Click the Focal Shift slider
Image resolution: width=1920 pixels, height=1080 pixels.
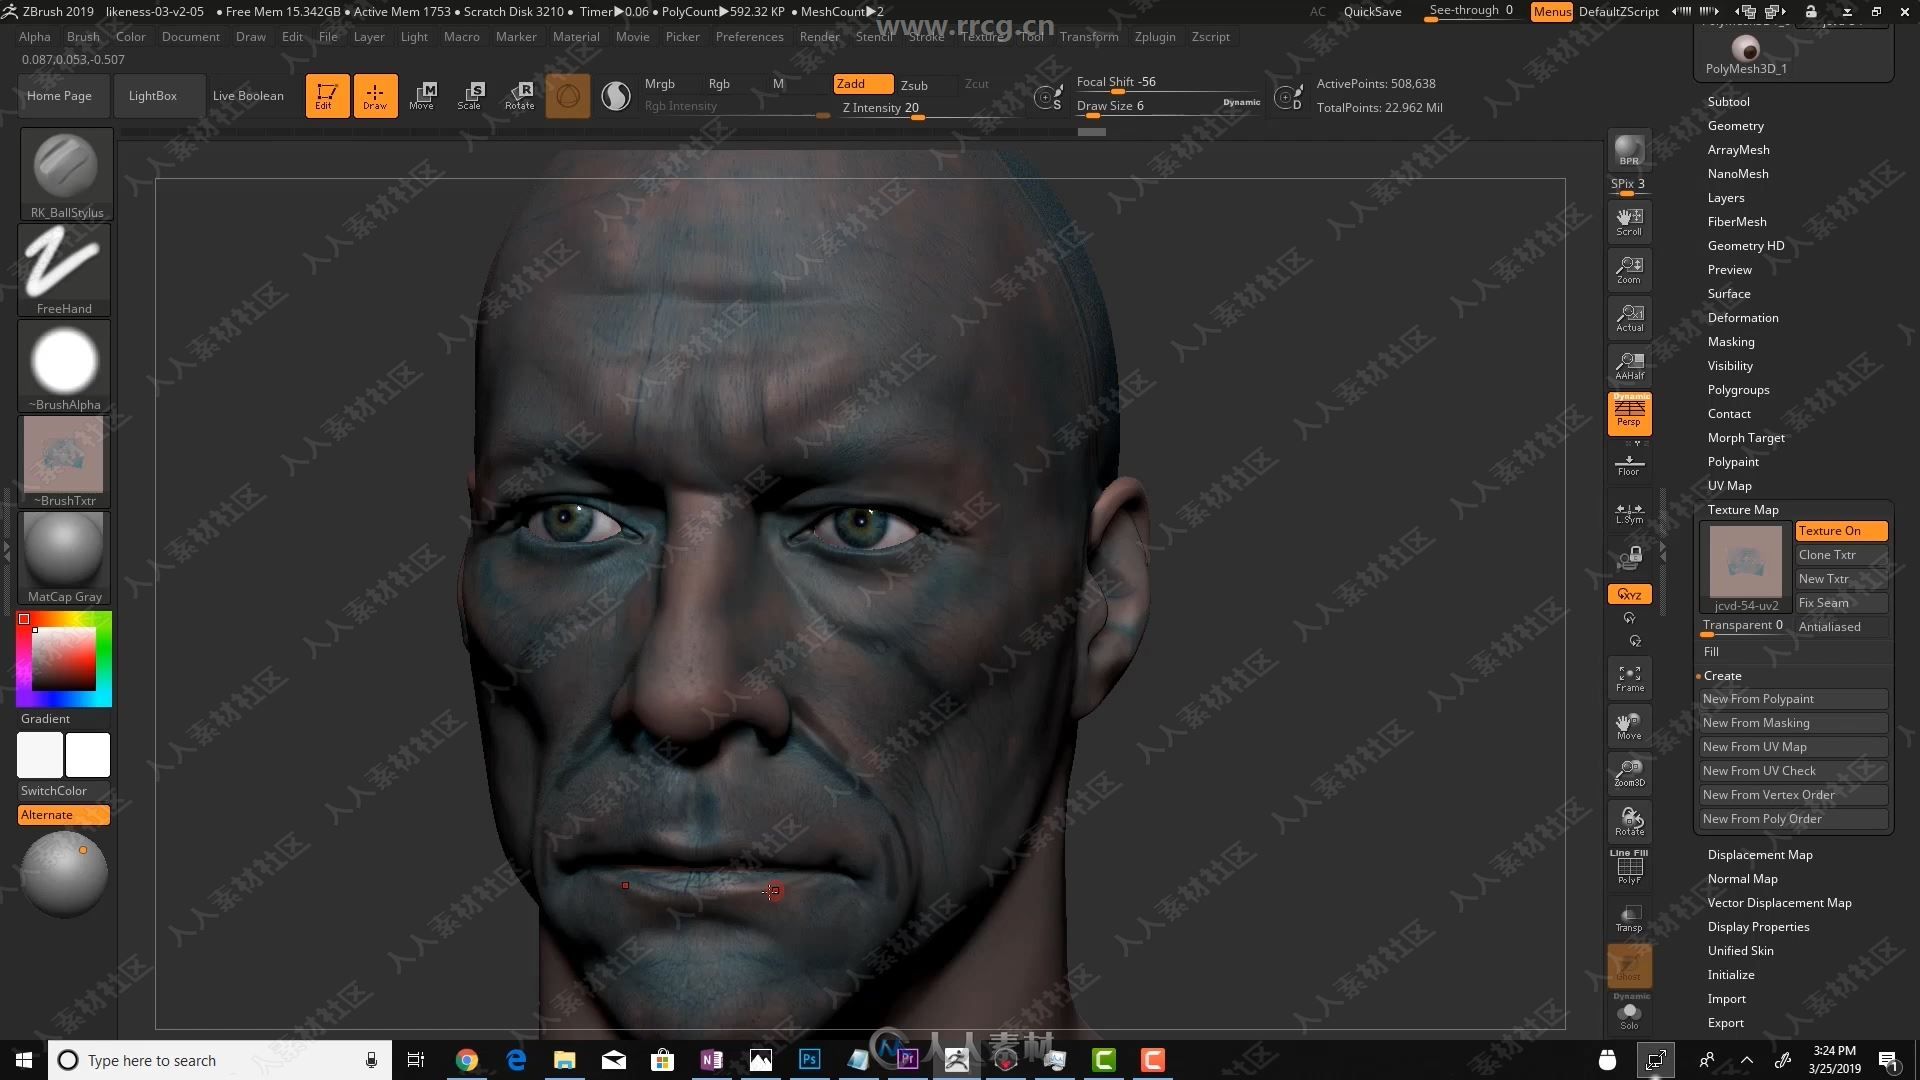click(x=1168, y=82)
